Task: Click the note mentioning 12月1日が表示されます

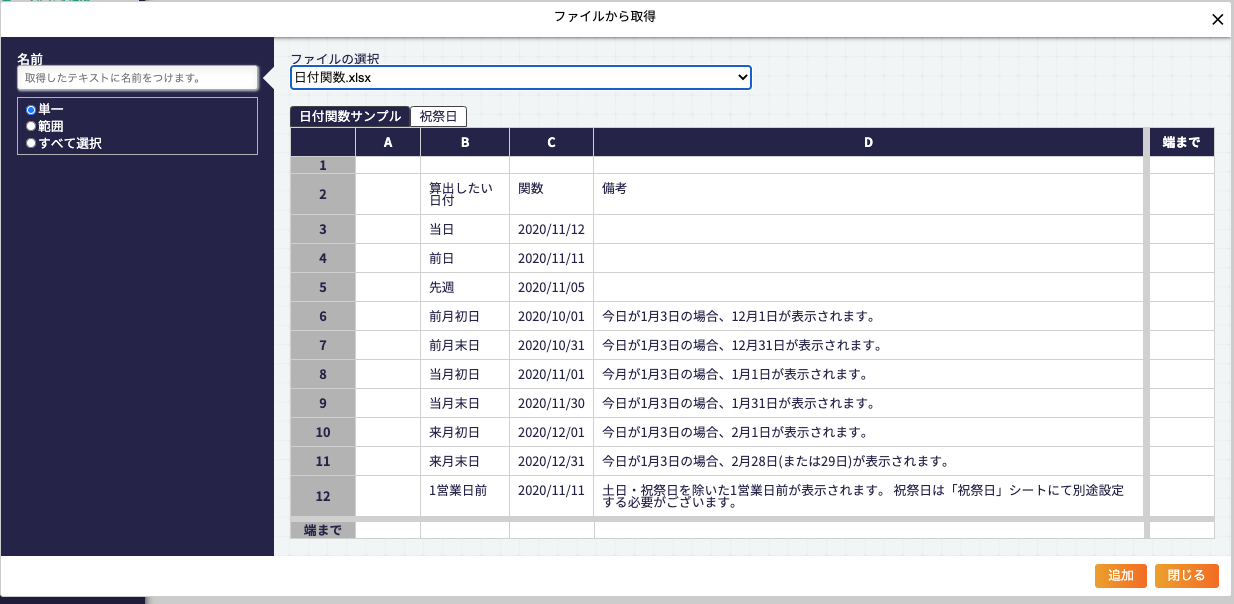Action: point(868,316)
